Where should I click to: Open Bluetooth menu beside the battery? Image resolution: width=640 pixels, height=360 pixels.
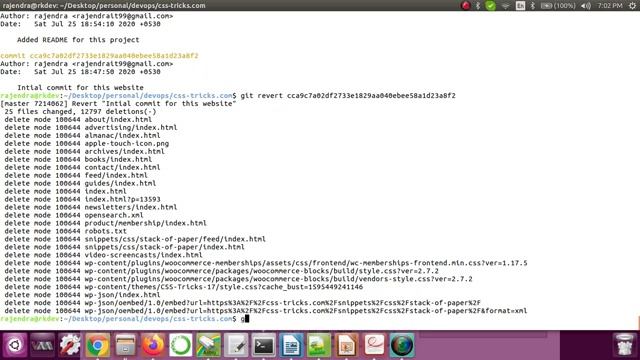point(533,6)
